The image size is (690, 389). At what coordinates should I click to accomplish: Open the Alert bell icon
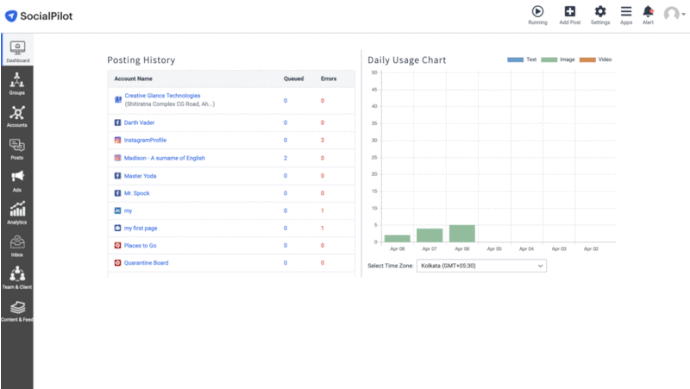coord(648,15)
